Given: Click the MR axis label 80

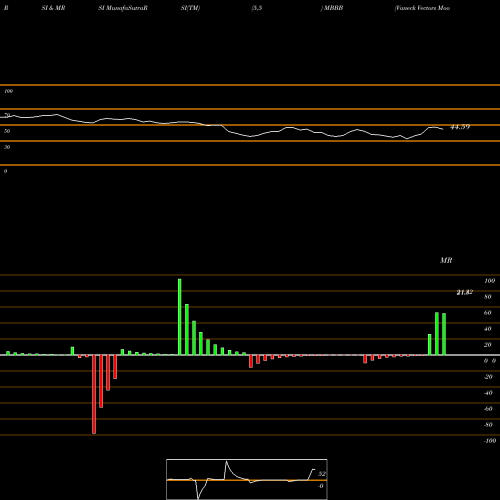Looking at the screenshot, I should (x=488, y=297).
